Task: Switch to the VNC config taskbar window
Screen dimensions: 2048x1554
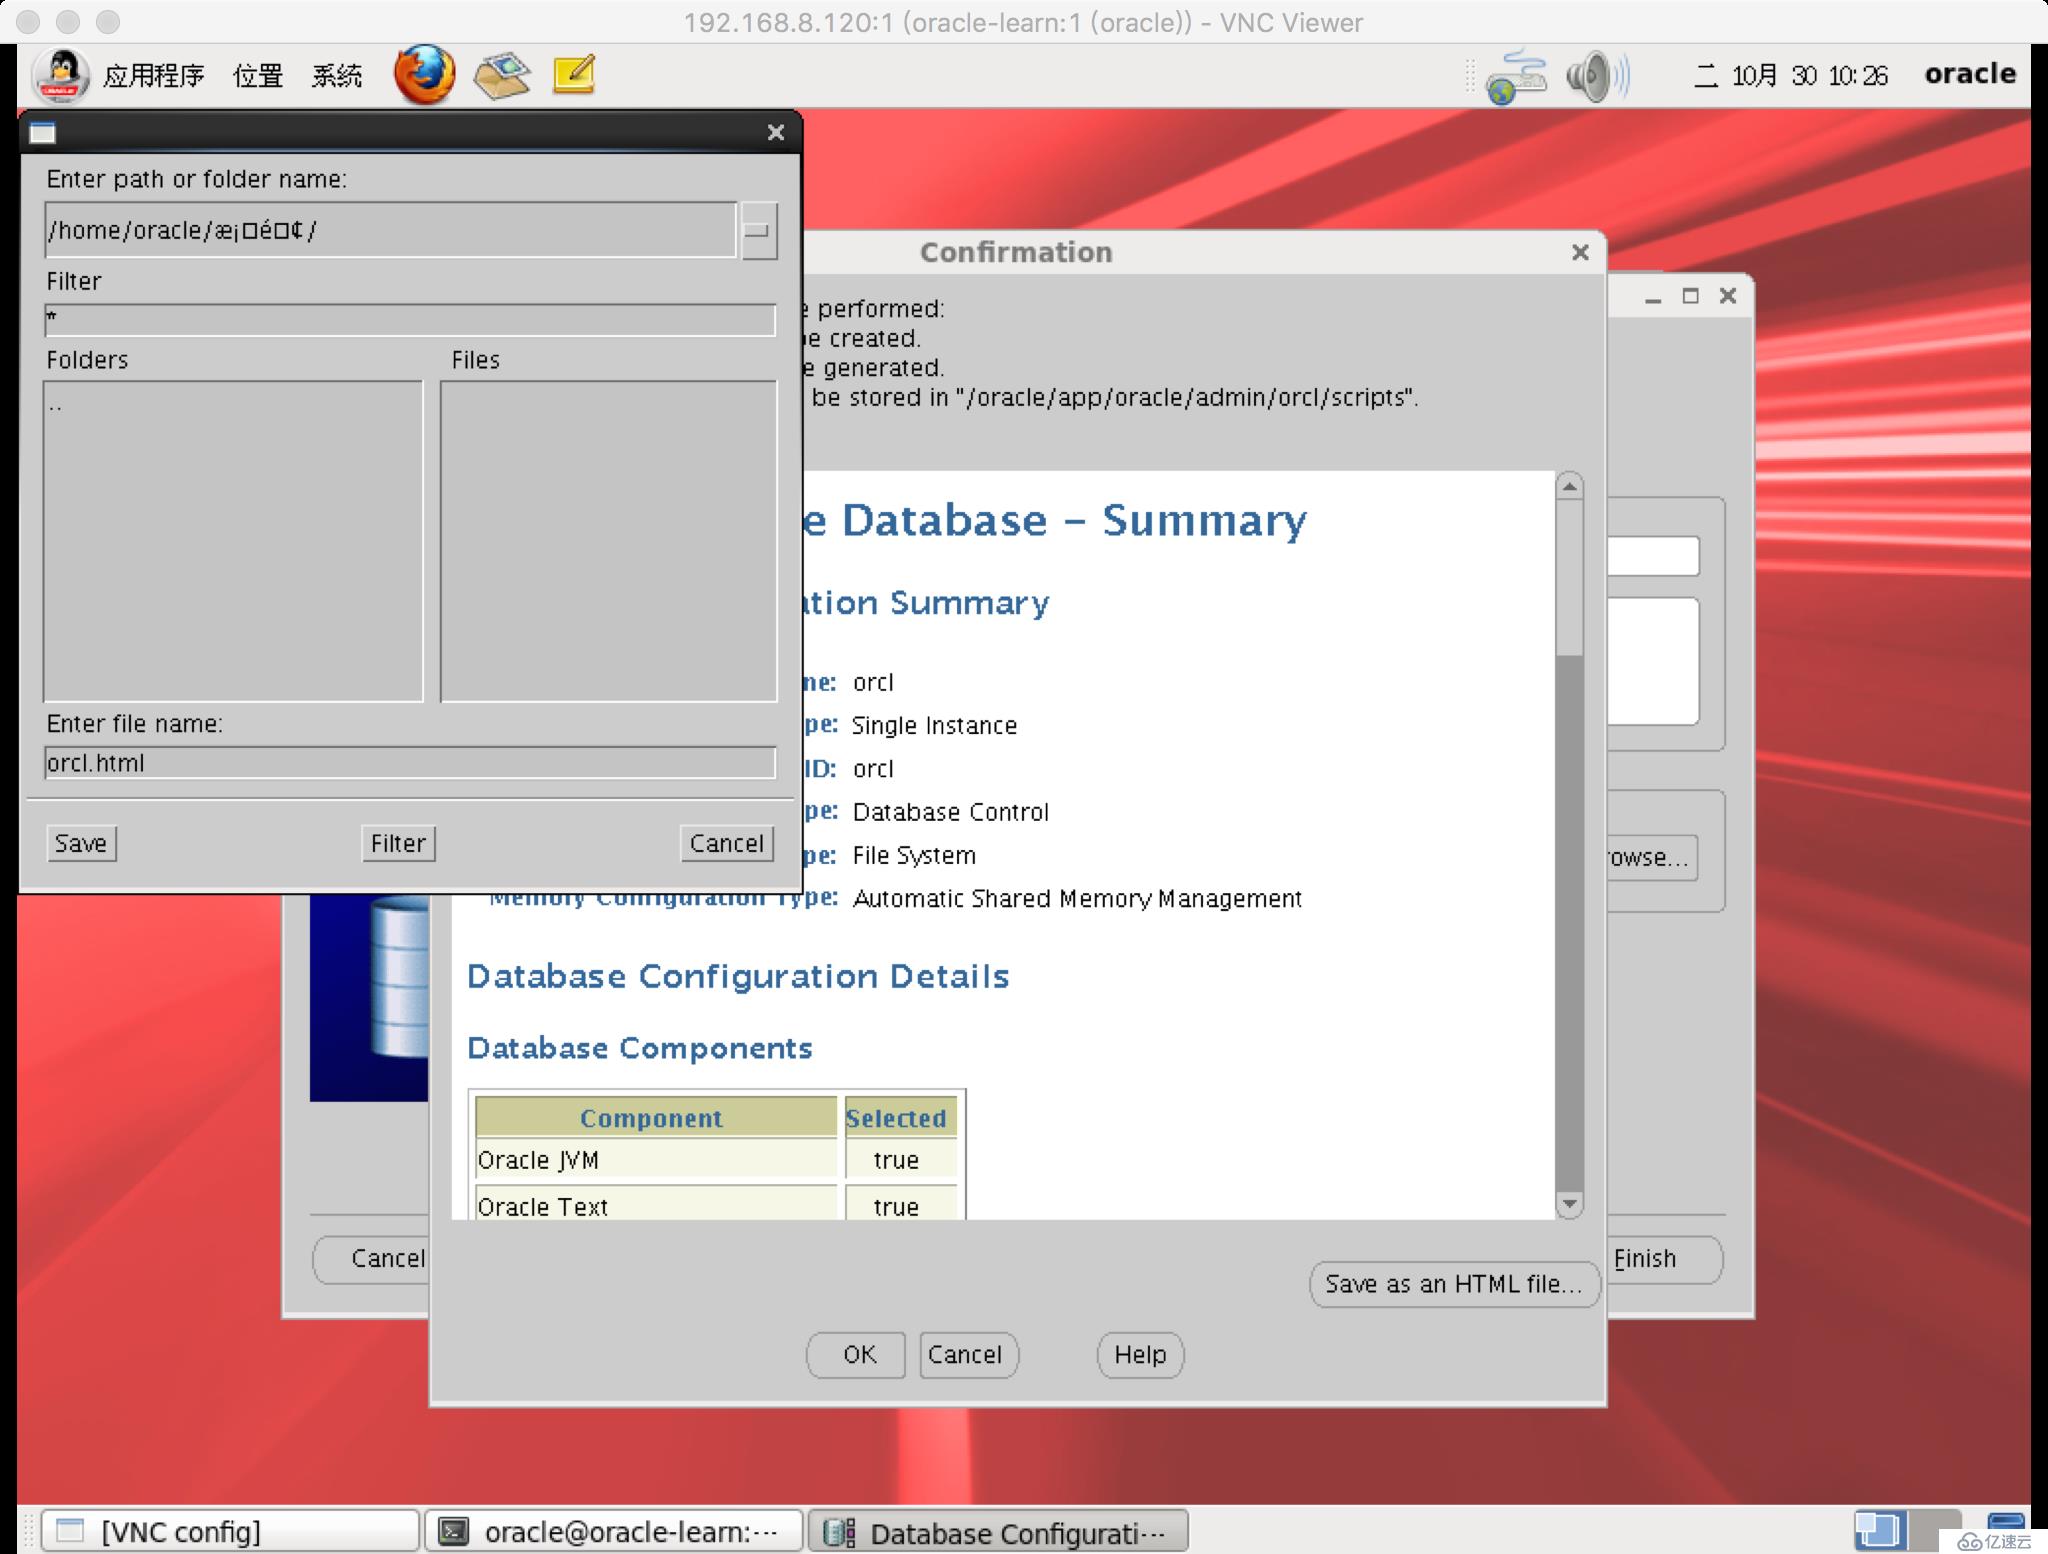Action: pyautogui.click(x=230, y=1532)
